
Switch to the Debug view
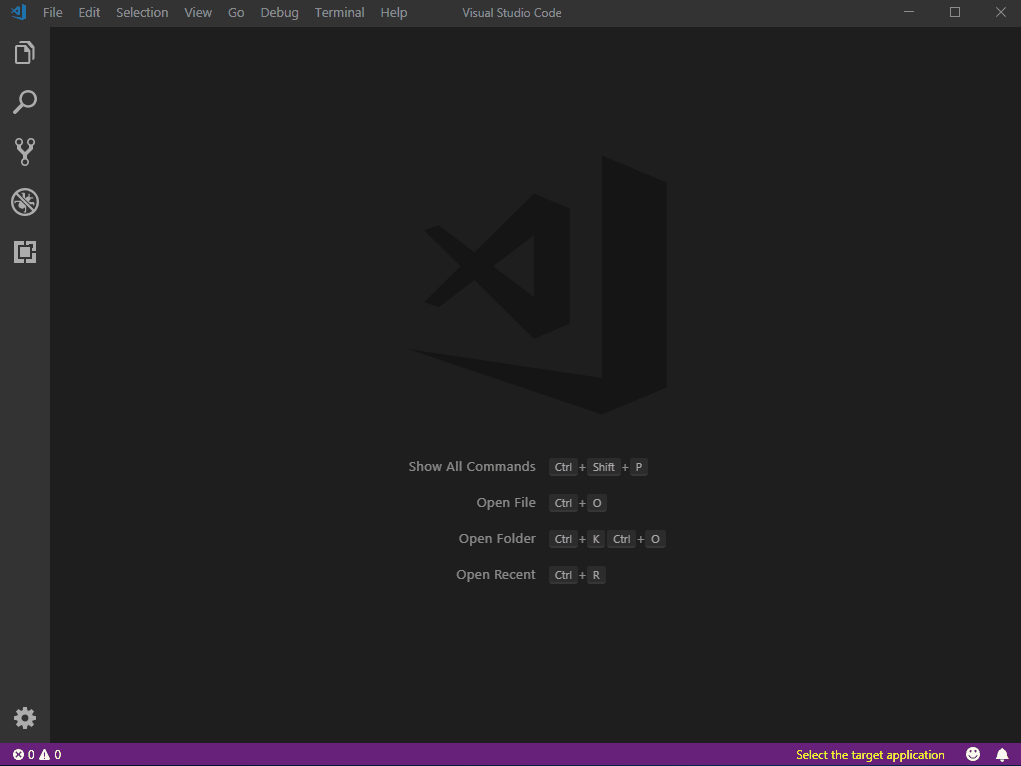click(25, 202)
